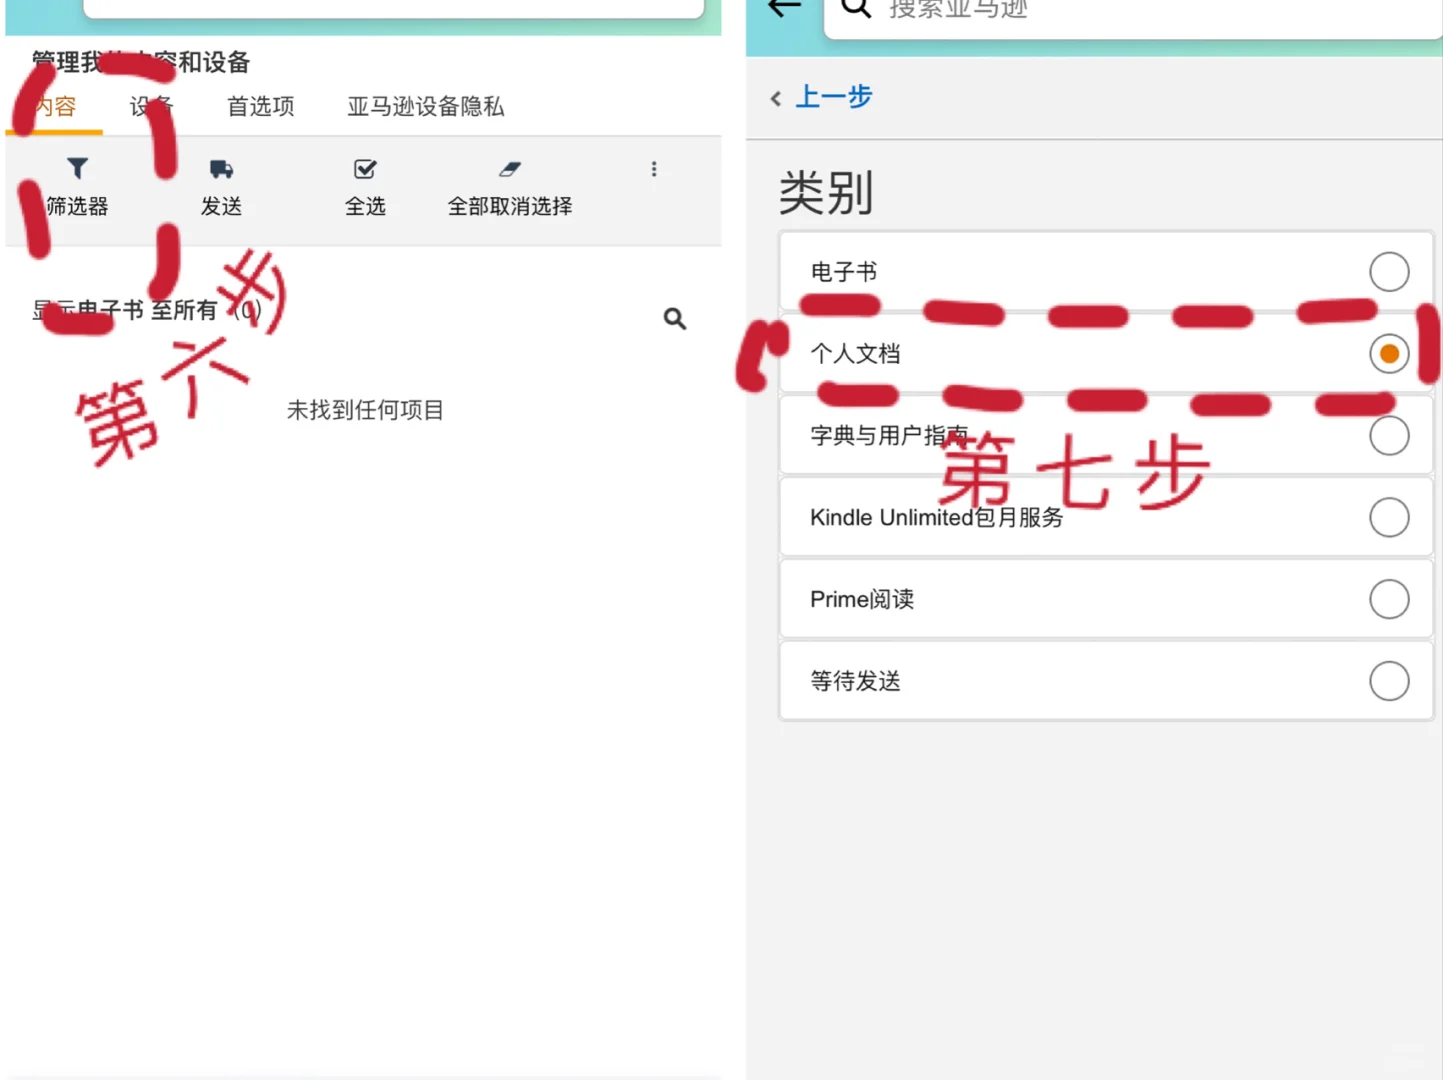Switch to the 首选项 tab

click(x=260, y=106)
